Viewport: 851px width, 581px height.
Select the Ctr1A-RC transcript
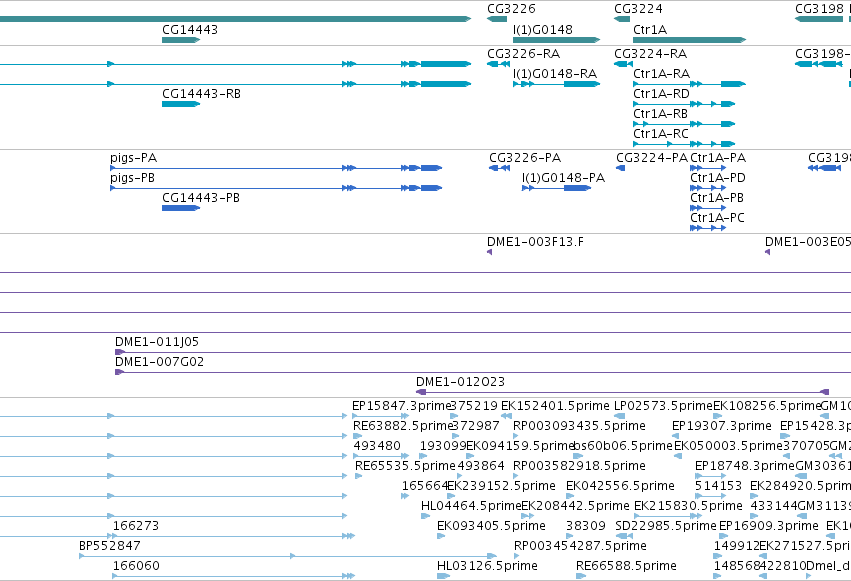684,144
